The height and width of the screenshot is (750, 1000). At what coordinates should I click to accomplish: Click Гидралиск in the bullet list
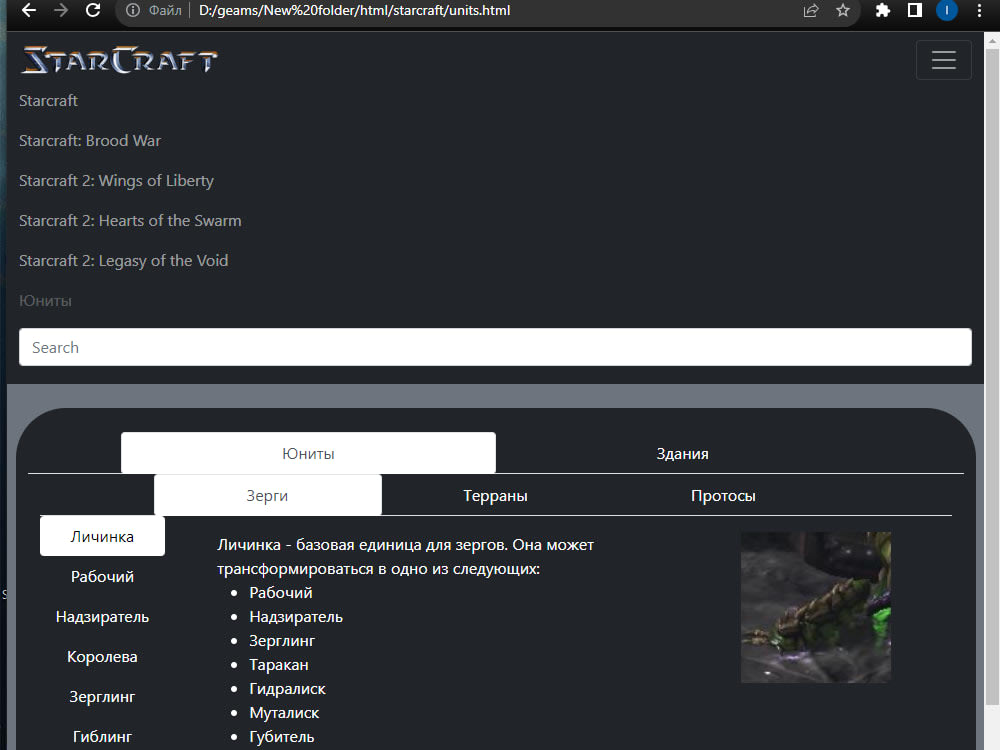coord(287,689)
